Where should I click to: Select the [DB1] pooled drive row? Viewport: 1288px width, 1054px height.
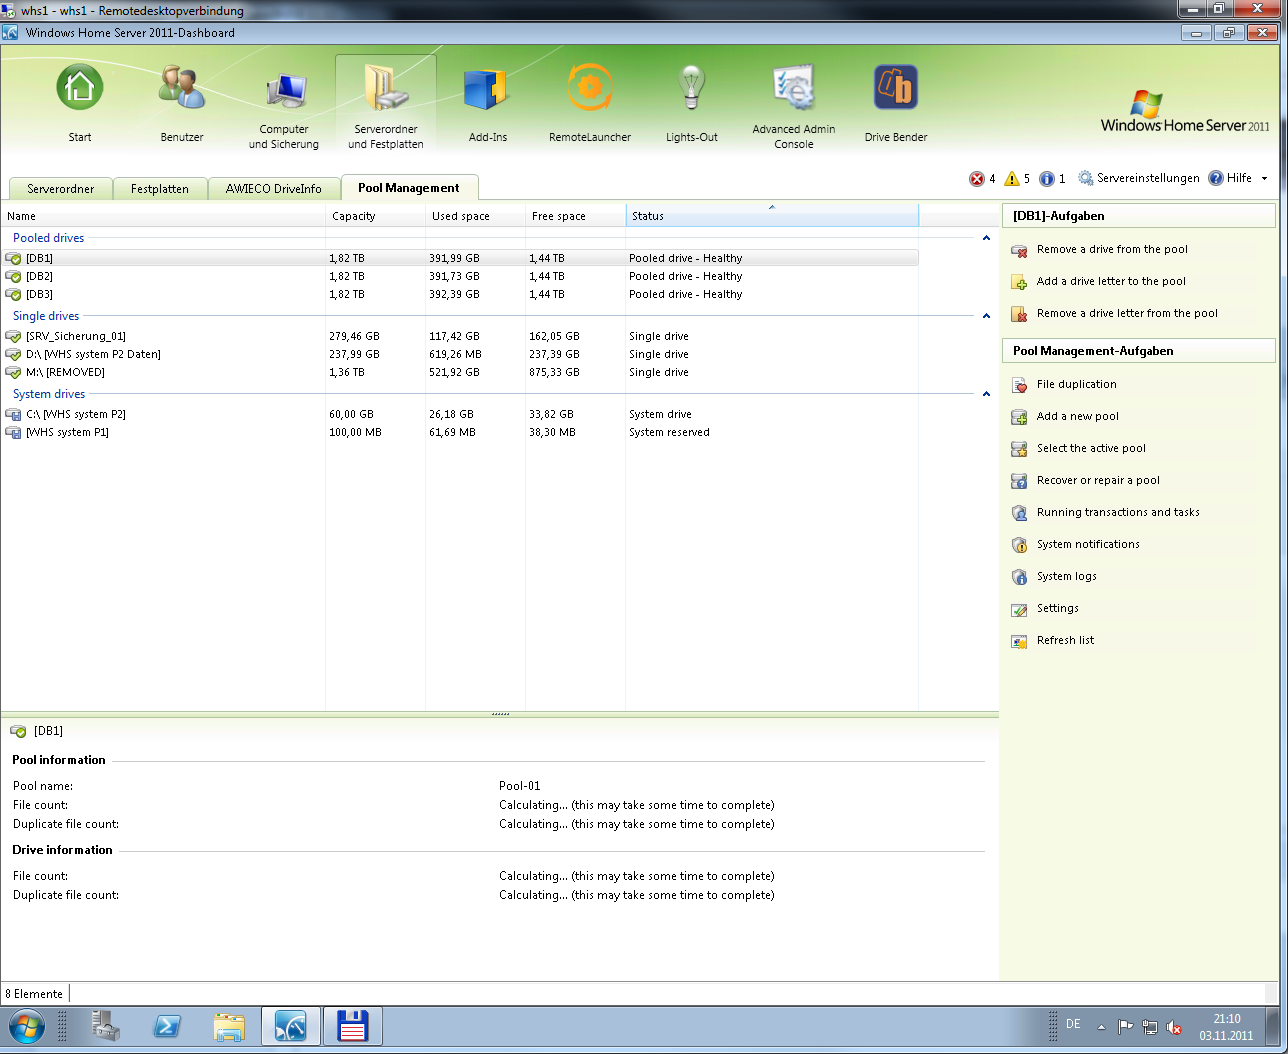[x=460, y=258]
